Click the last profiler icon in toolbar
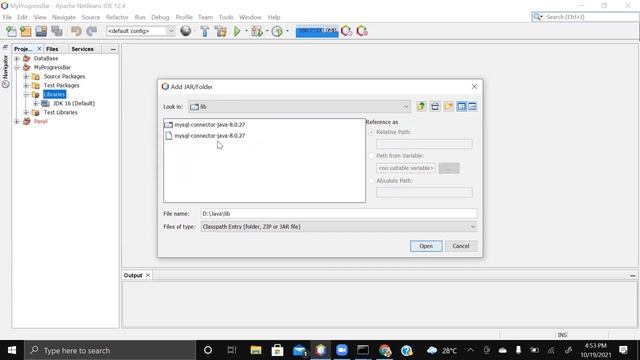 pyautogui.click(x=362, y=31)
